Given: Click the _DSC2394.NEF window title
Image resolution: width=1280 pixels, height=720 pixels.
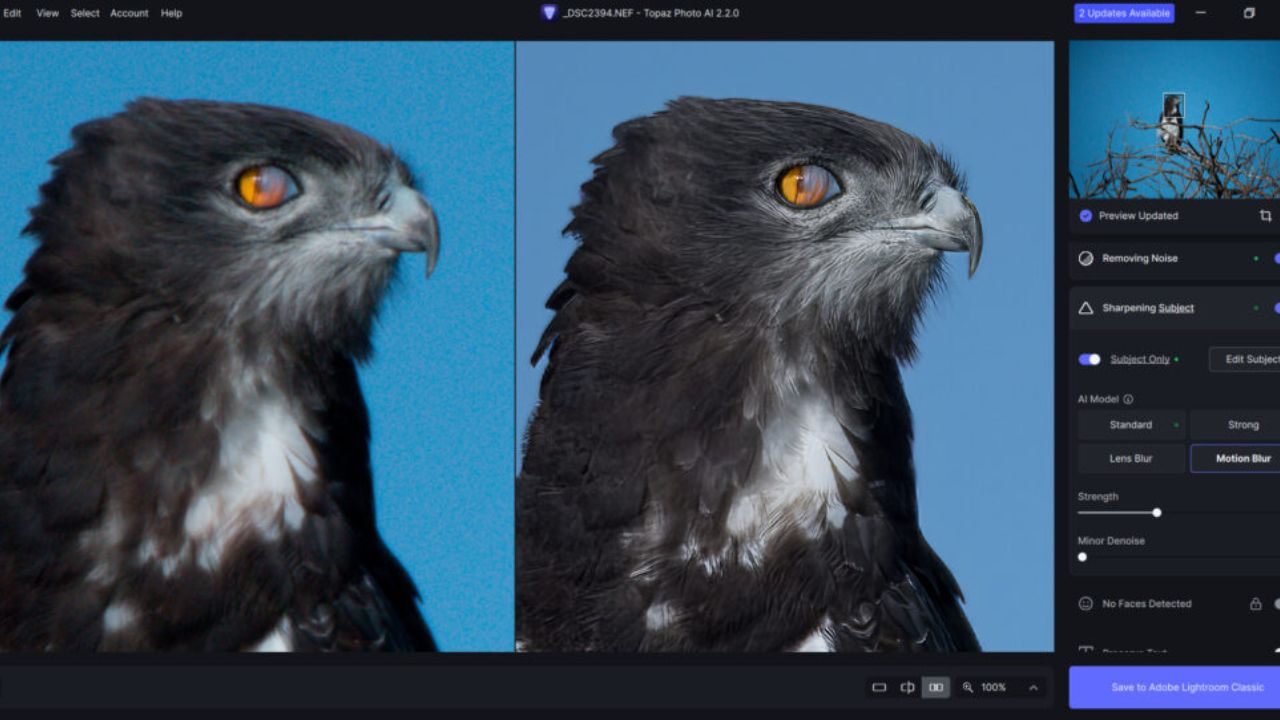Looking at the screenshot, I should [x=651, y=13].
